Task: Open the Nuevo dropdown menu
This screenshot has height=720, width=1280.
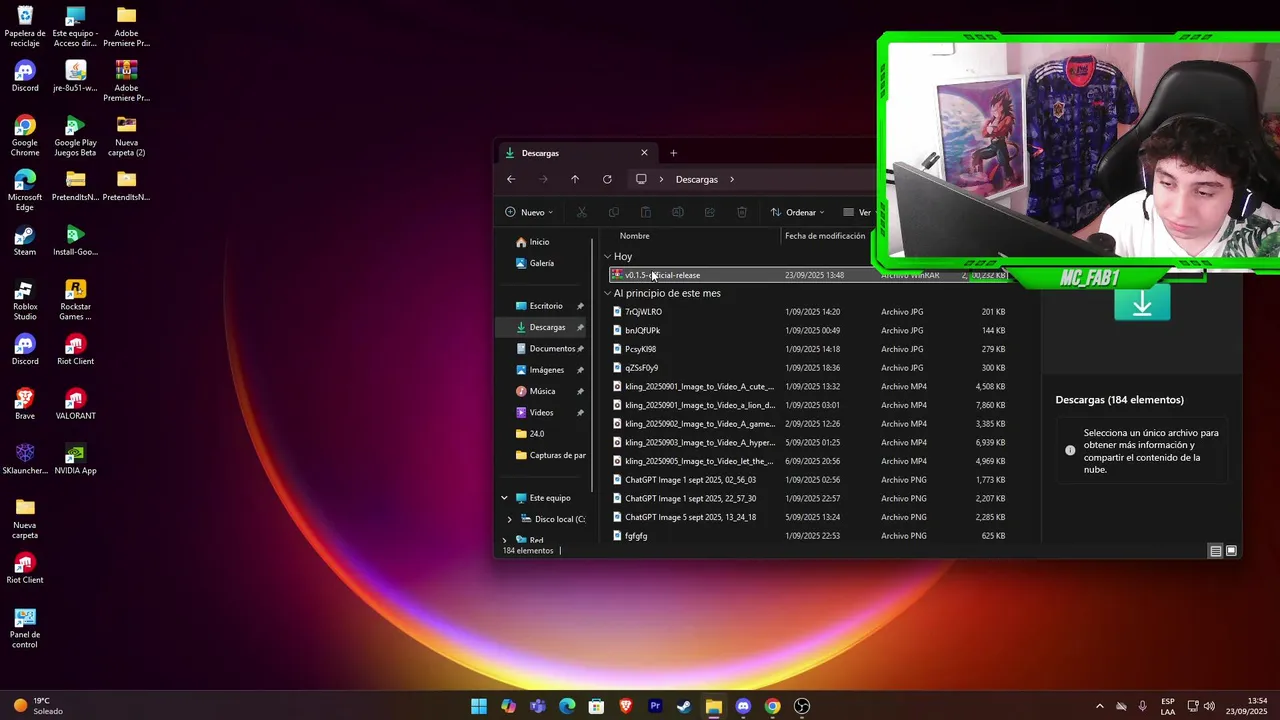Action: point(529,212)
